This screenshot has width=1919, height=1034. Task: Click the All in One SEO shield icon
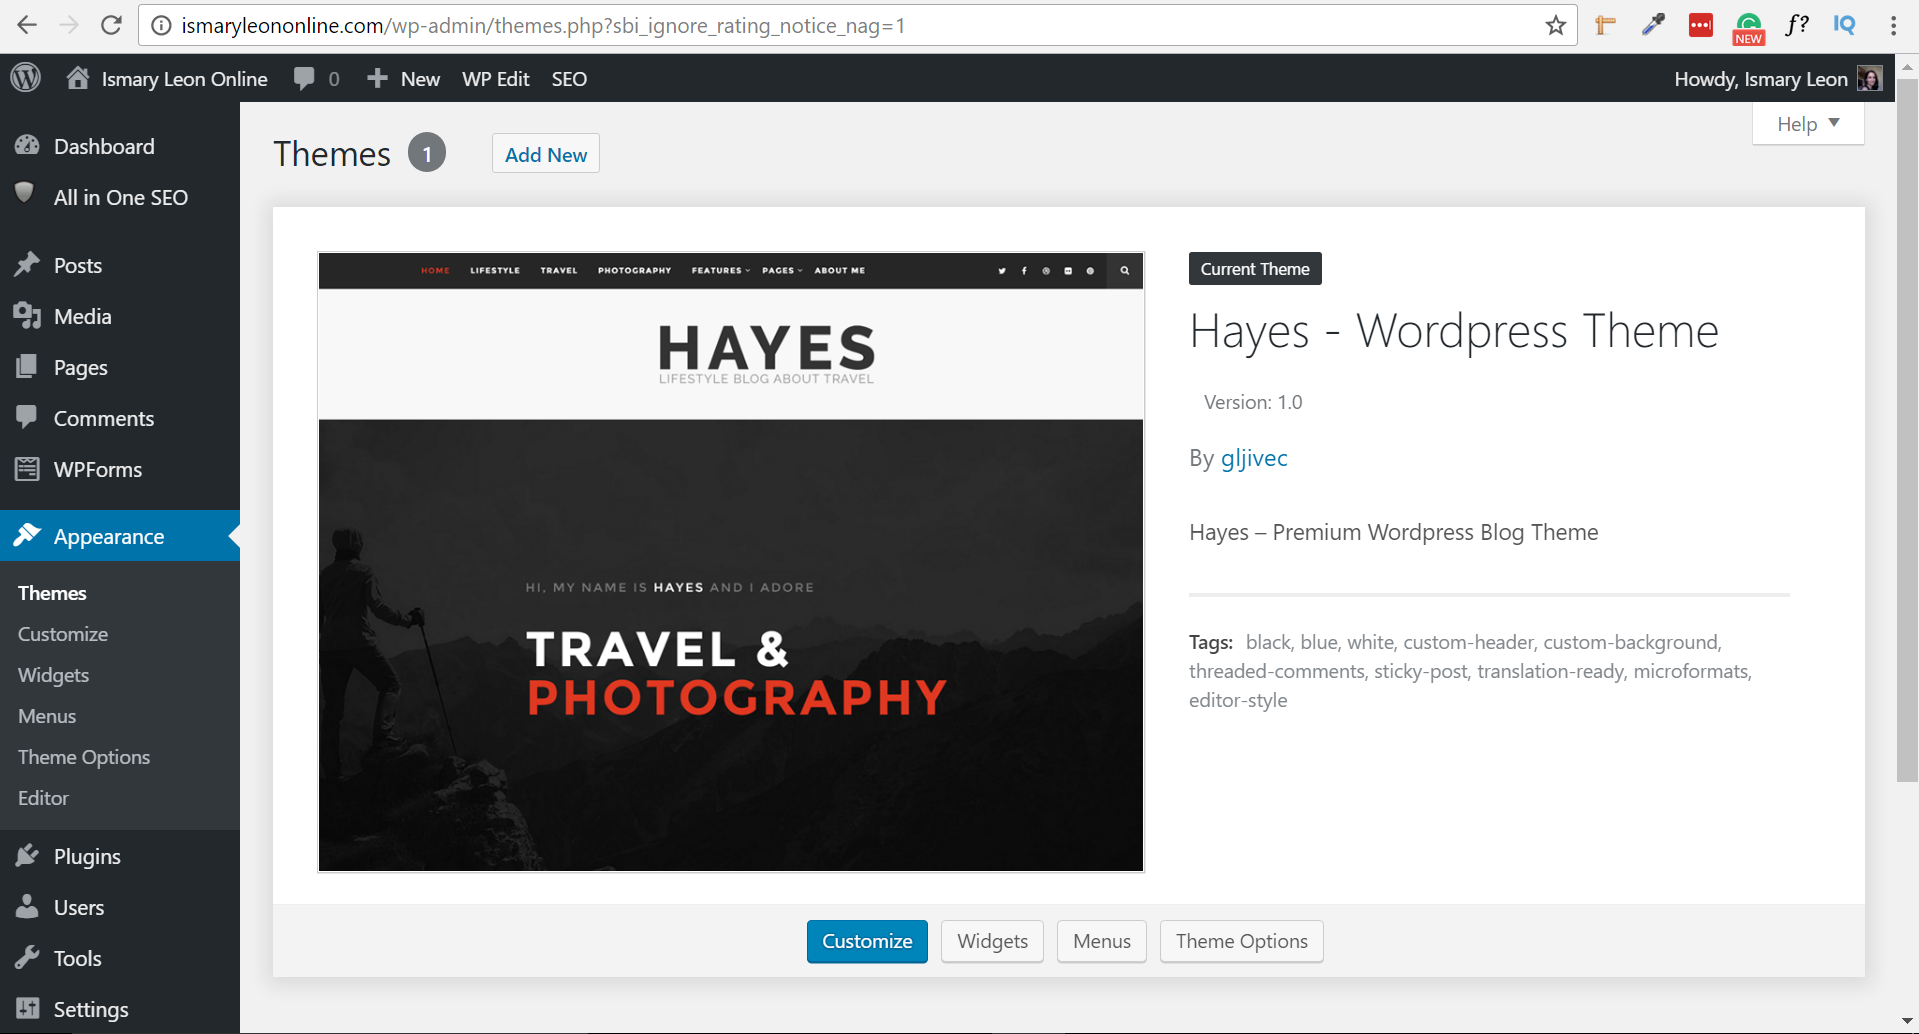[x=25, y=193]
